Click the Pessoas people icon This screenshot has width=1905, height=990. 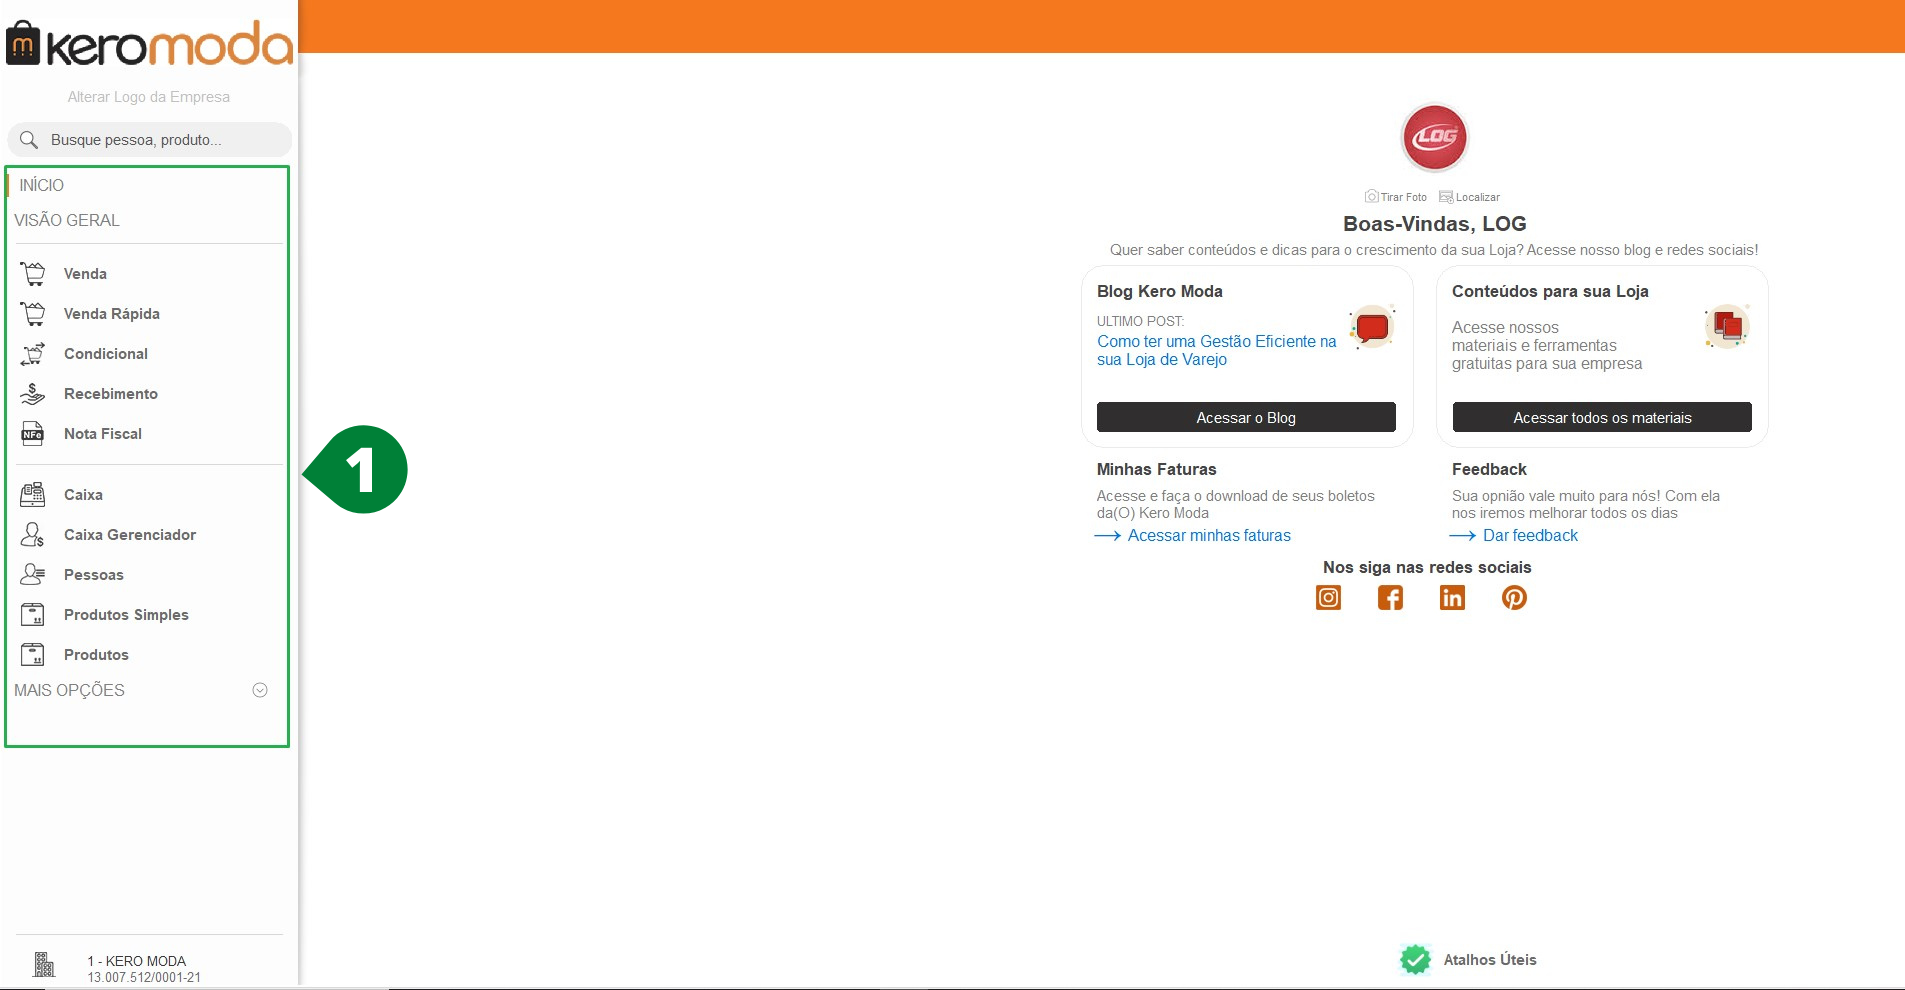pyautogui.click(x=33, y=574)
